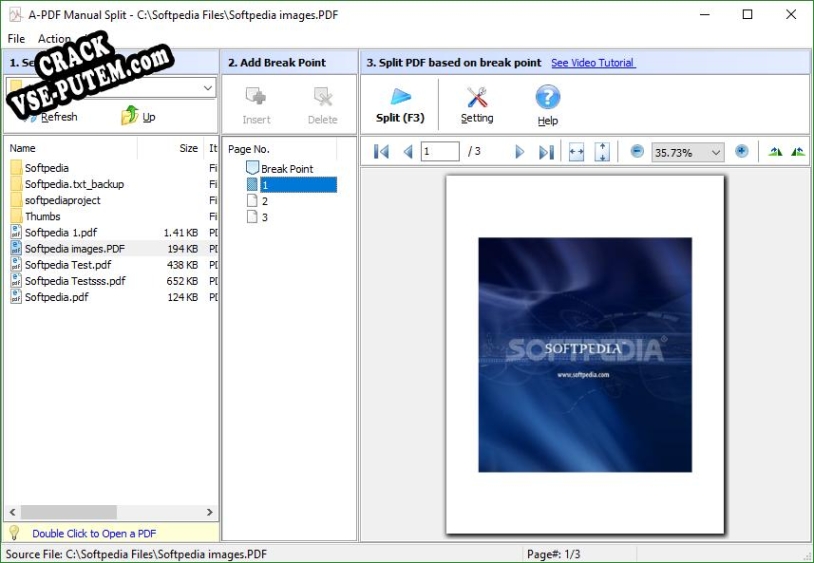Zoom in with plus icon

[x=741, y=152]
